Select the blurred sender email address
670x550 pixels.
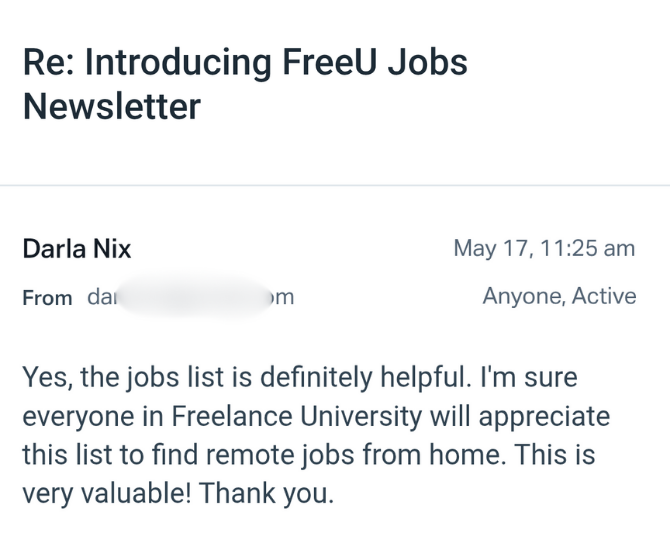tap(190, 297)
